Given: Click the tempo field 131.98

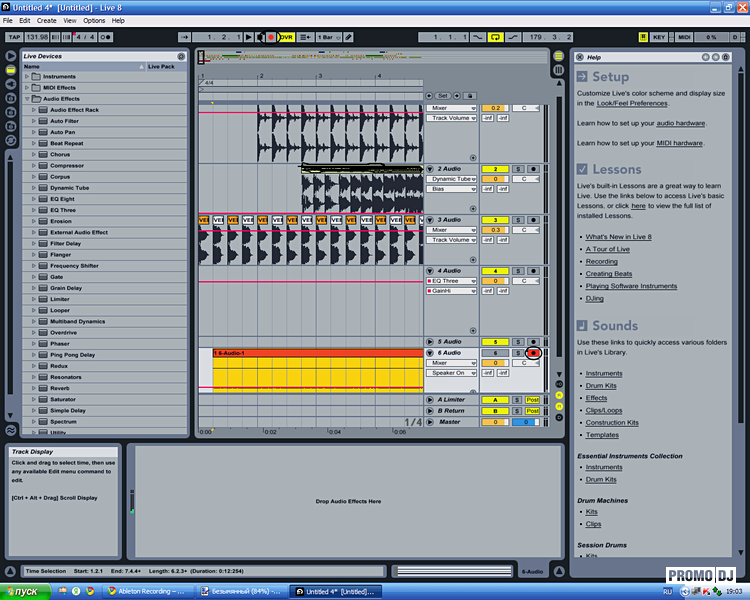Looking at the screenshot, I should coord(37,37).
